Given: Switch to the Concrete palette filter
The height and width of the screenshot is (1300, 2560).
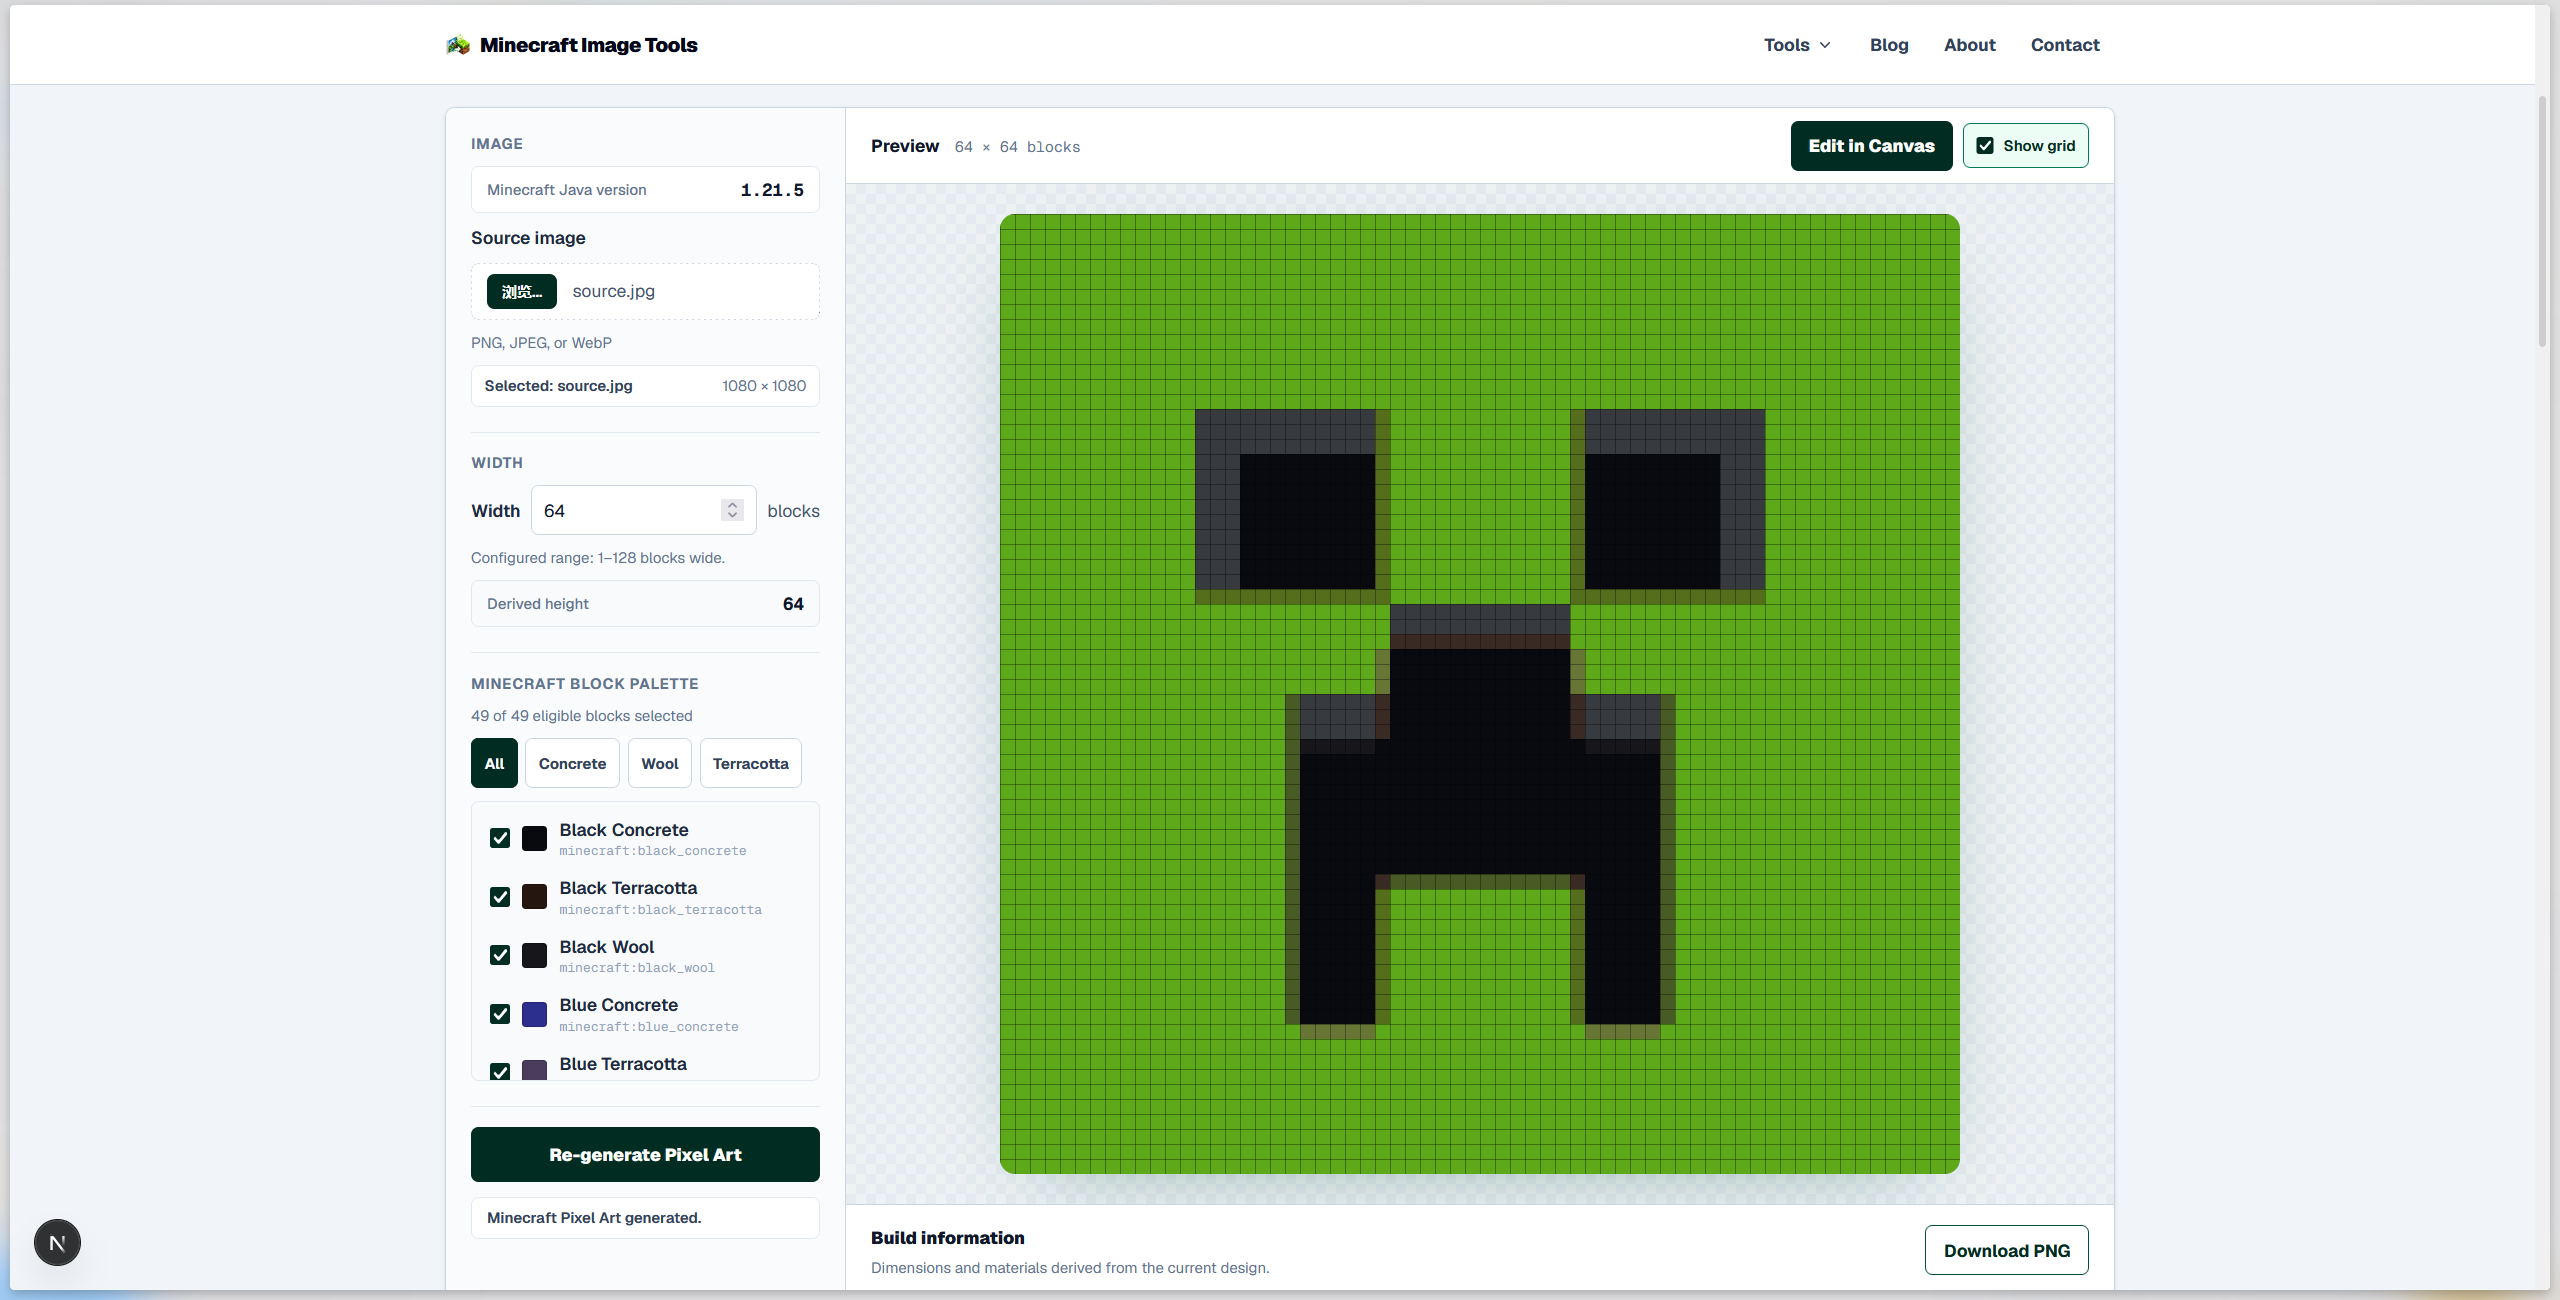Looking at the screenshot, I should 572,763.
